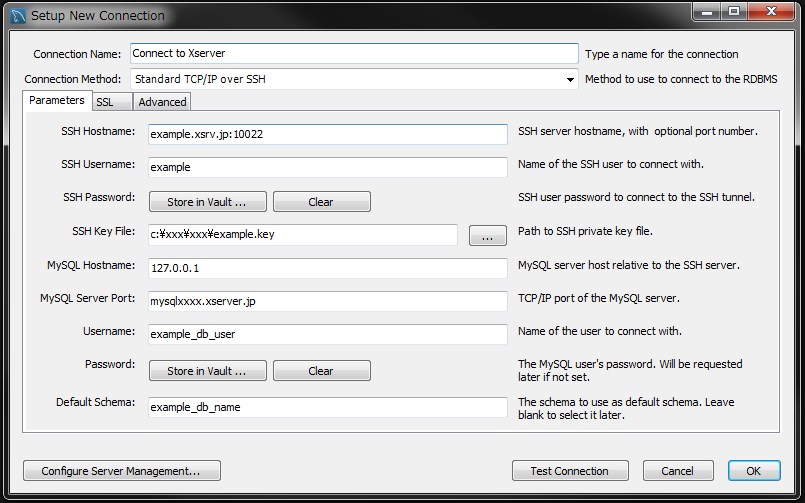Viewport: 805px width, 503px height.
Task: Open the Advanced tab
Action: (x=162, y=102)
